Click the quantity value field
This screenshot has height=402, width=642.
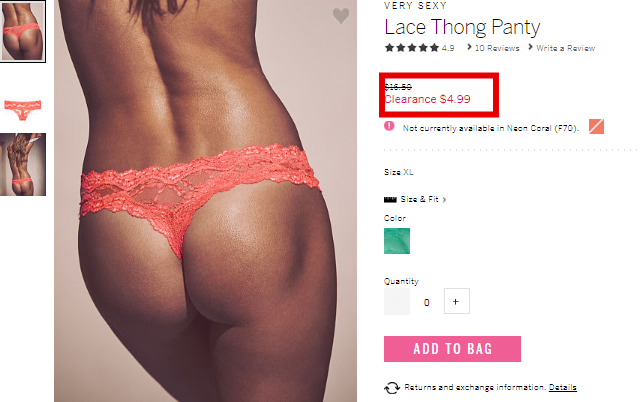point(427,303)
